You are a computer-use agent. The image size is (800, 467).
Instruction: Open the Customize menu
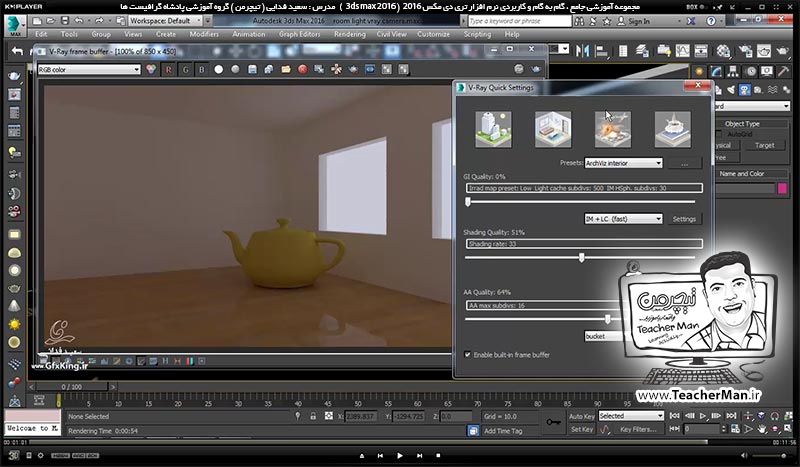[434, 34]
